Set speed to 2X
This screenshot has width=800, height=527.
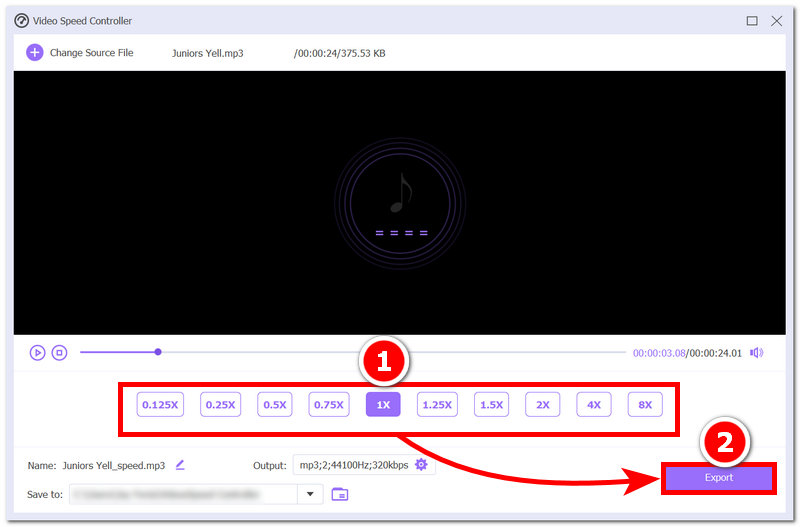542,405
